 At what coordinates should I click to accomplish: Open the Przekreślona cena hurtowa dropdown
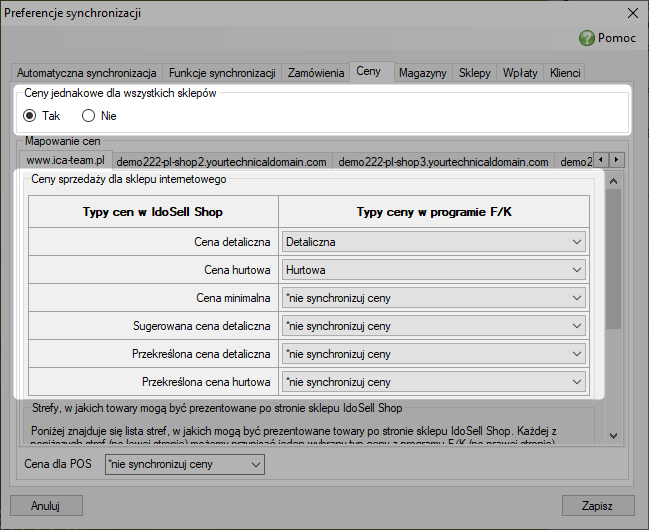coord(434,382)
